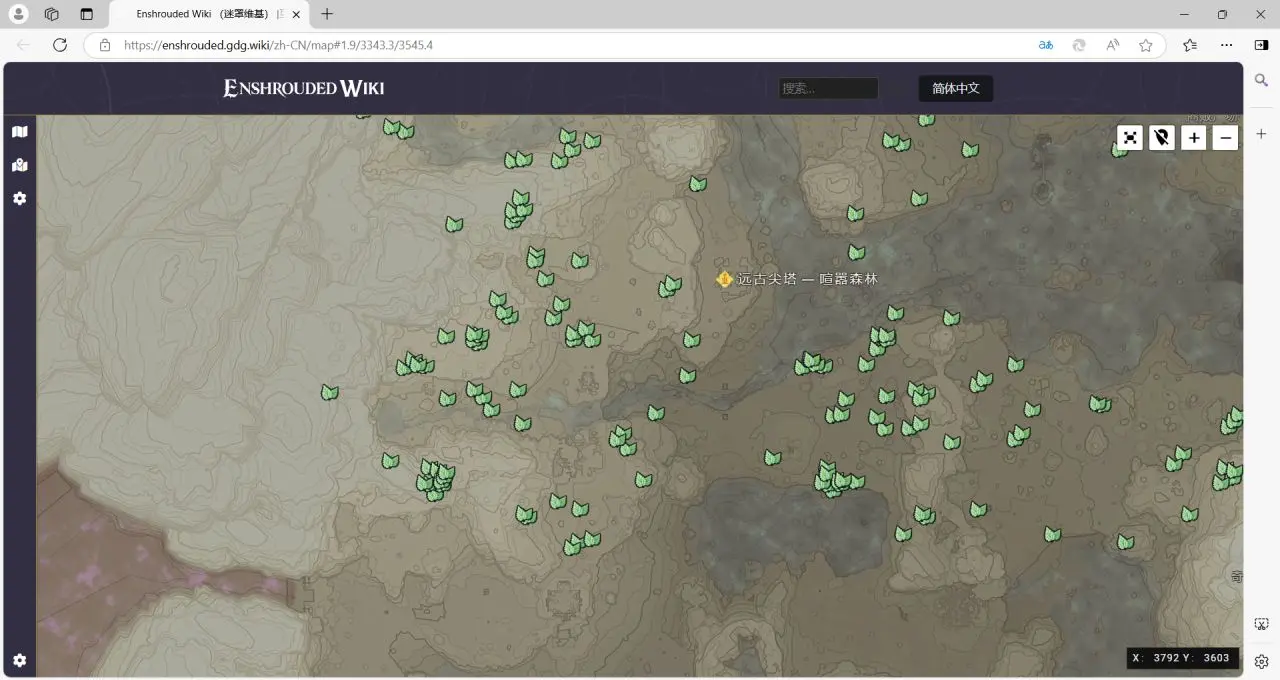Screen dimensions: 1280x680
Task: Zoom out the map with minus button
Action: (1225, 138)
